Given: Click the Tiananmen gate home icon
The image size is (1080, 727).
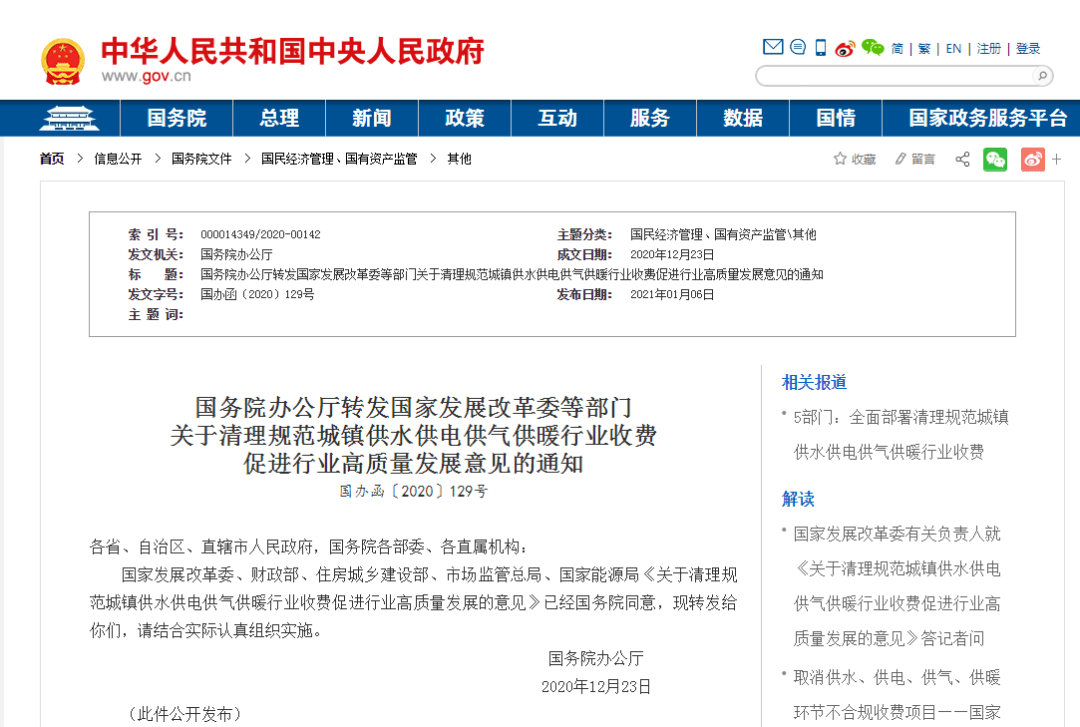Looking at the screenshot, I should click(x=66, y=118).
